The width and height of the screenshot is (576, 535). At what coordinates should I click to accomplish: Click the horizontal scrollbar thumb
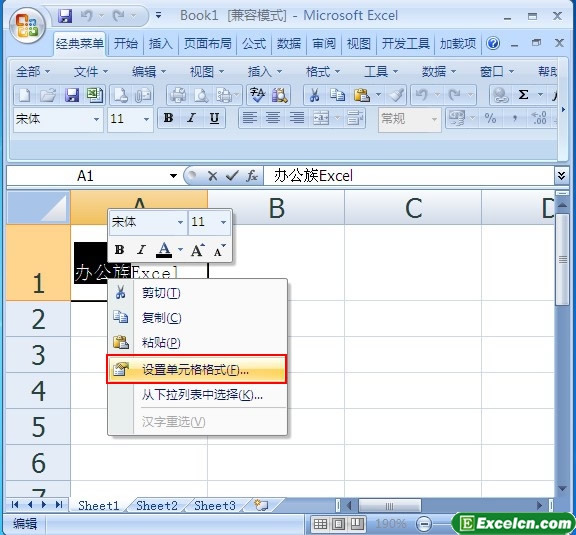[389, 506]
